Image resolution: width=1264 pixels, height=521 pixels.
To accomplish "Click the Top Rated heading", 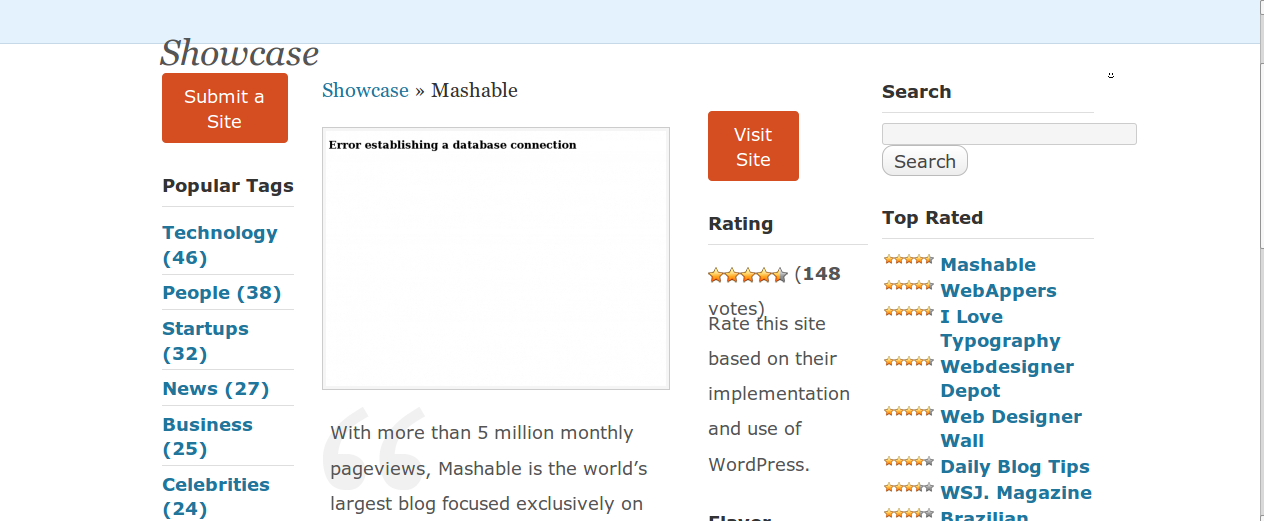I will [x=932, y=218].
